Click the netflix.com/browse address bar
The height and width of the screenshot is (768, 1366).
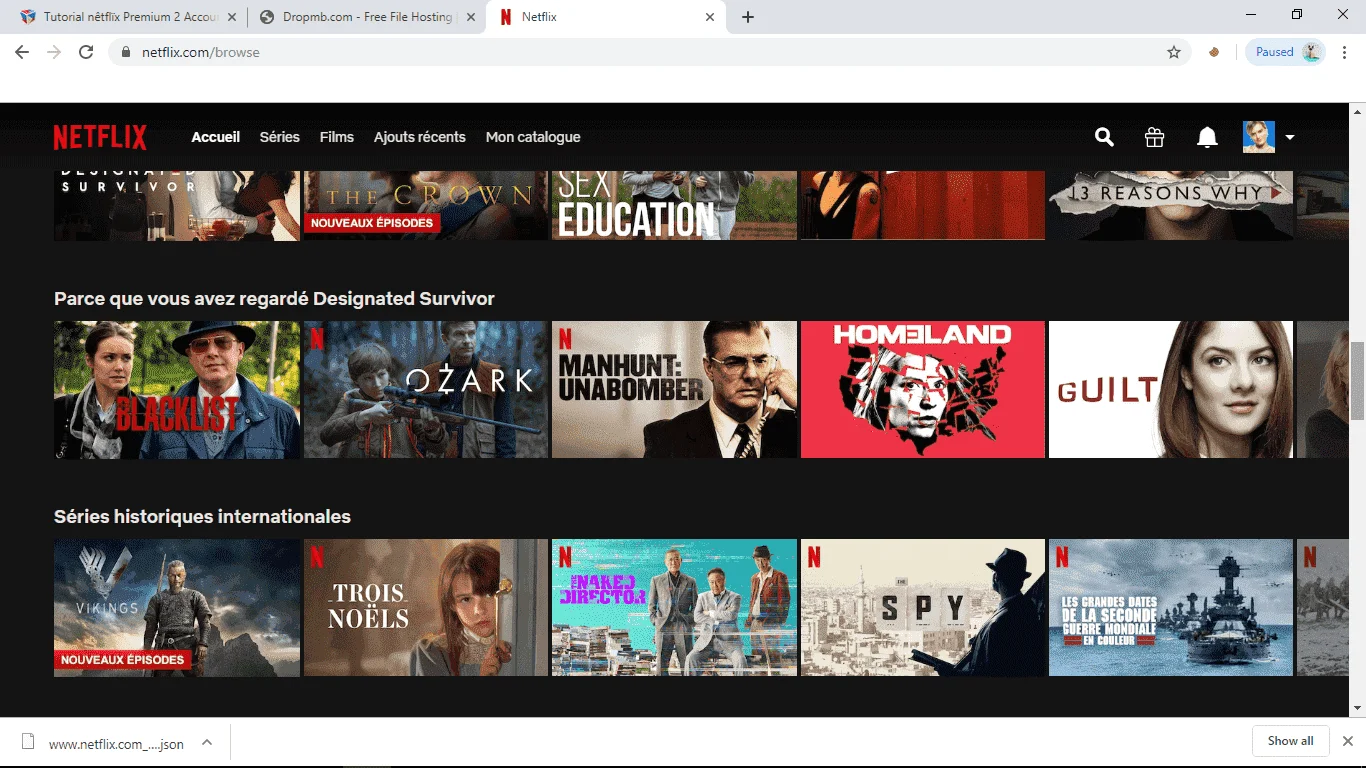[x=650, y=52]
